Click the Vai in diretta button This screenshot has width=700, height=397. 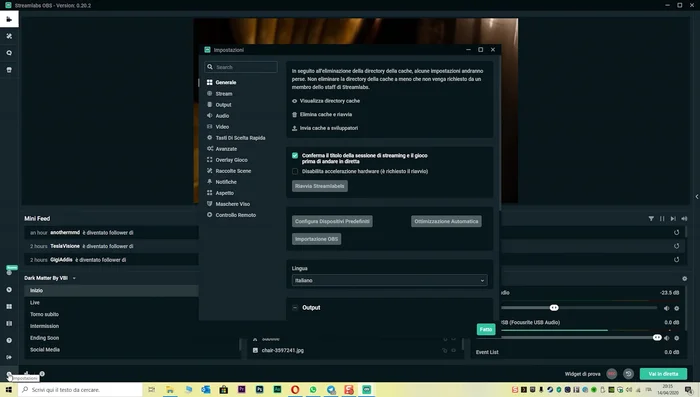[x=663, y=374]
